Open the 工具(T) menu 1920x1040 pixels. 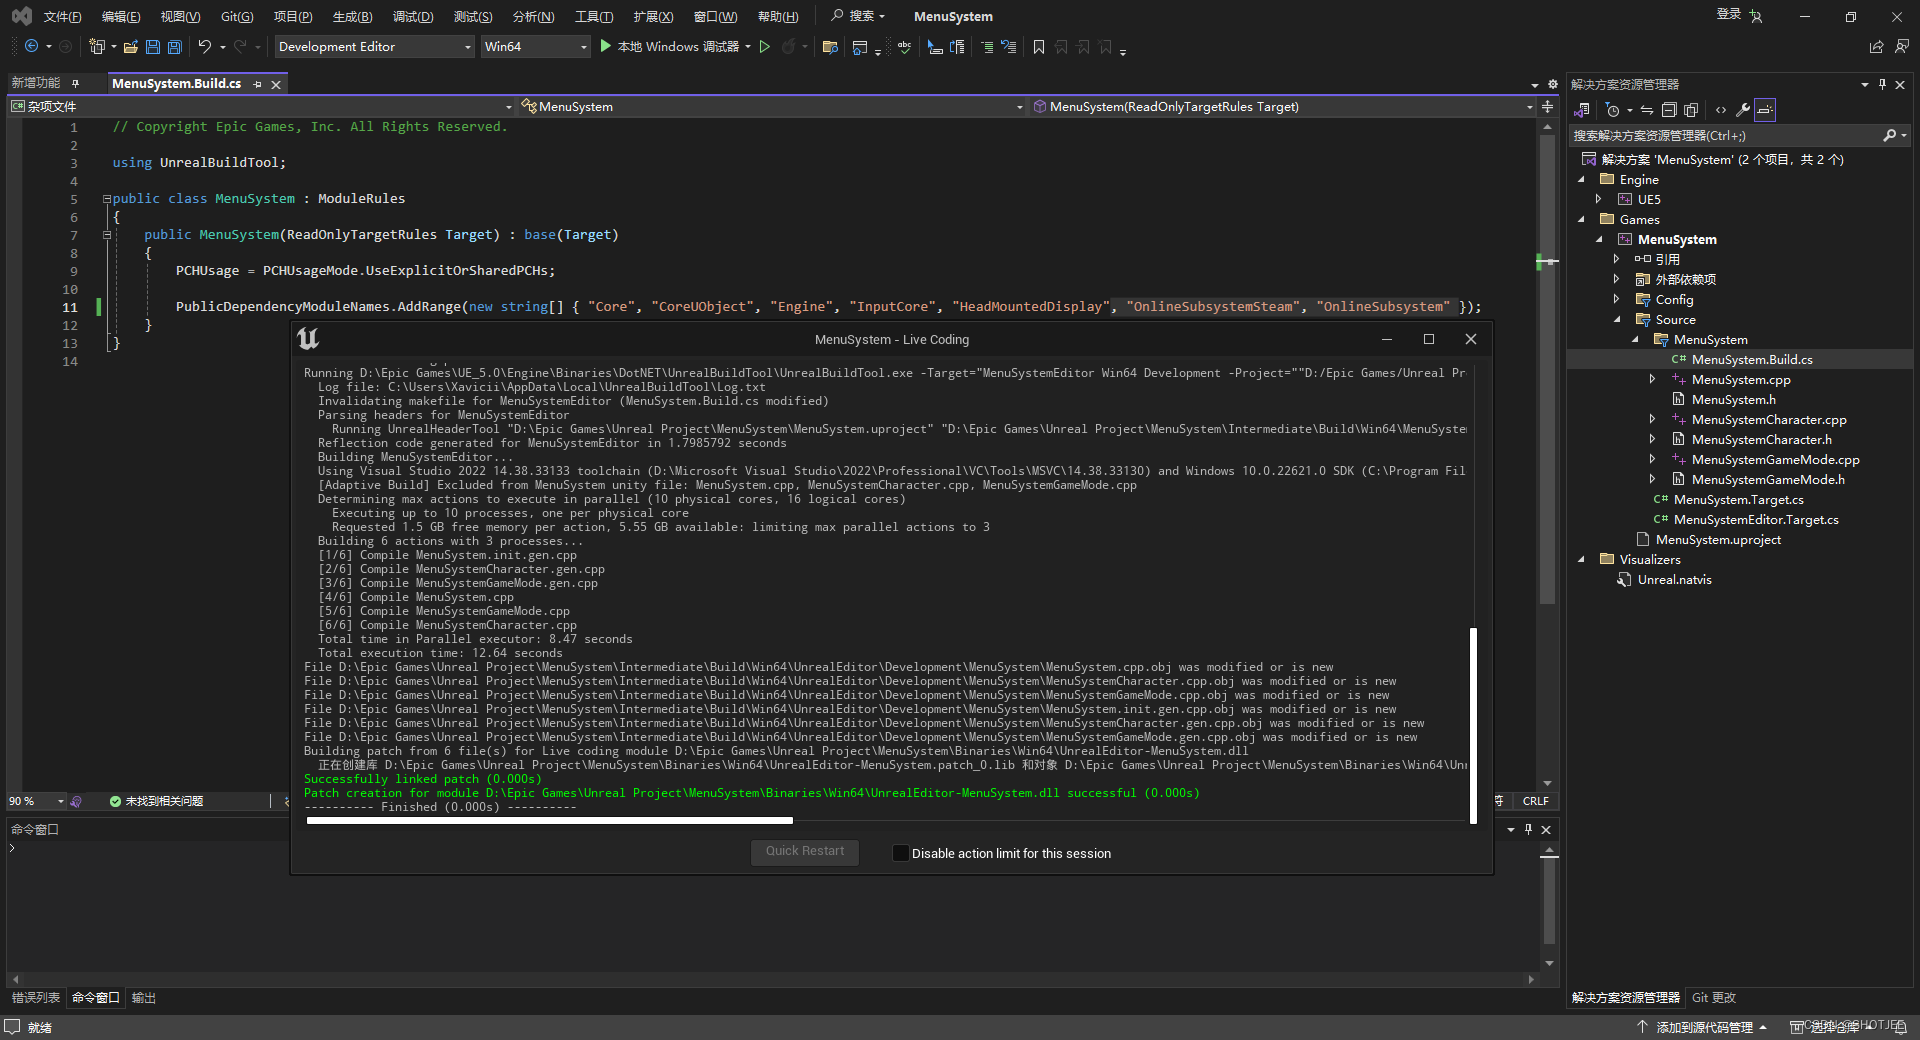tap(594, 16)
